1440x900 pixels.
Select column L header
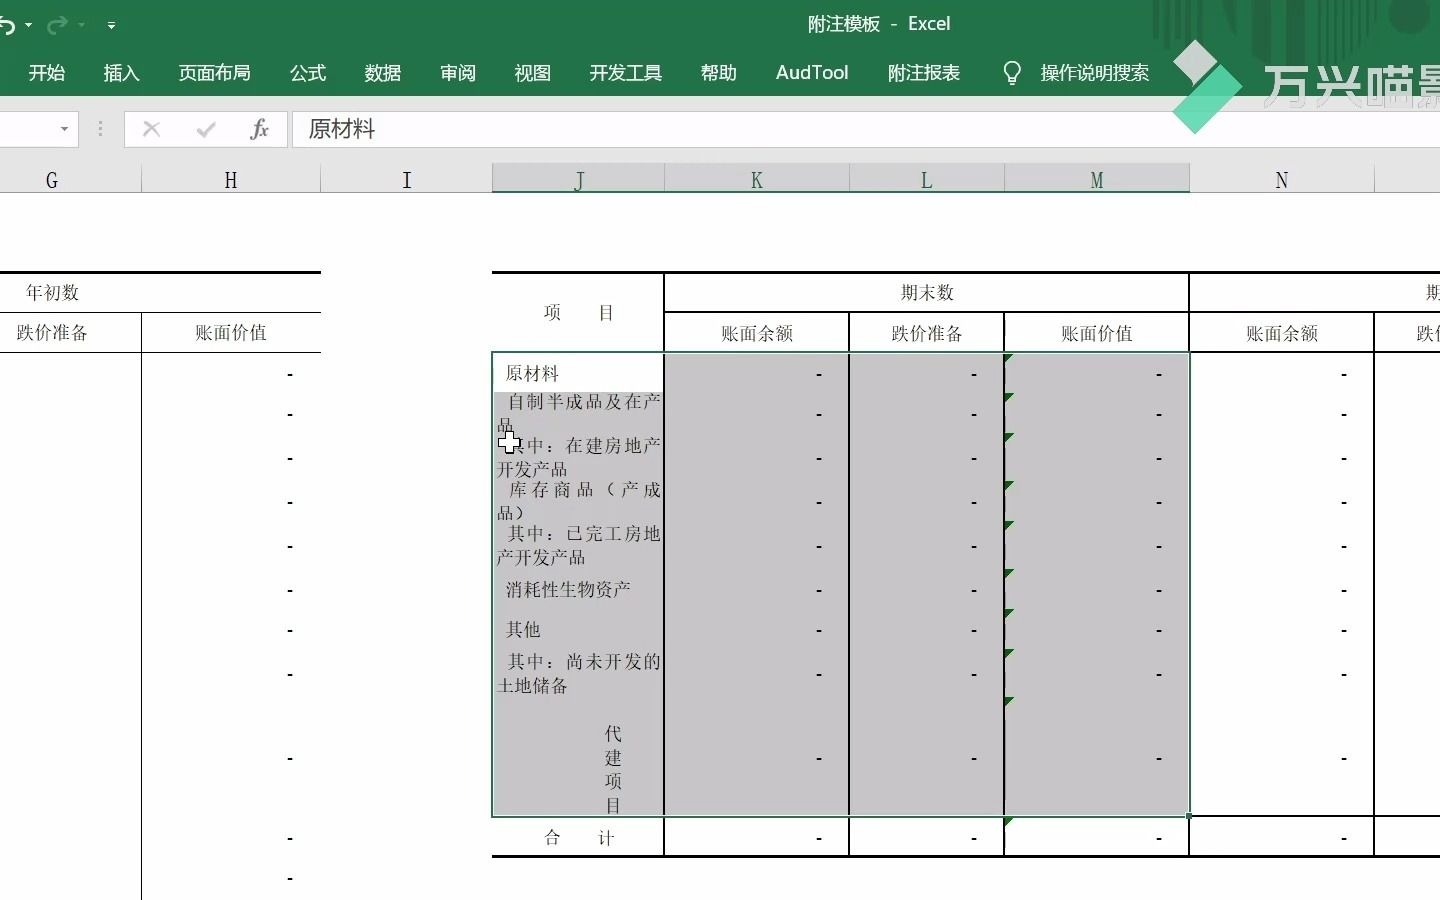click(927, 180)
